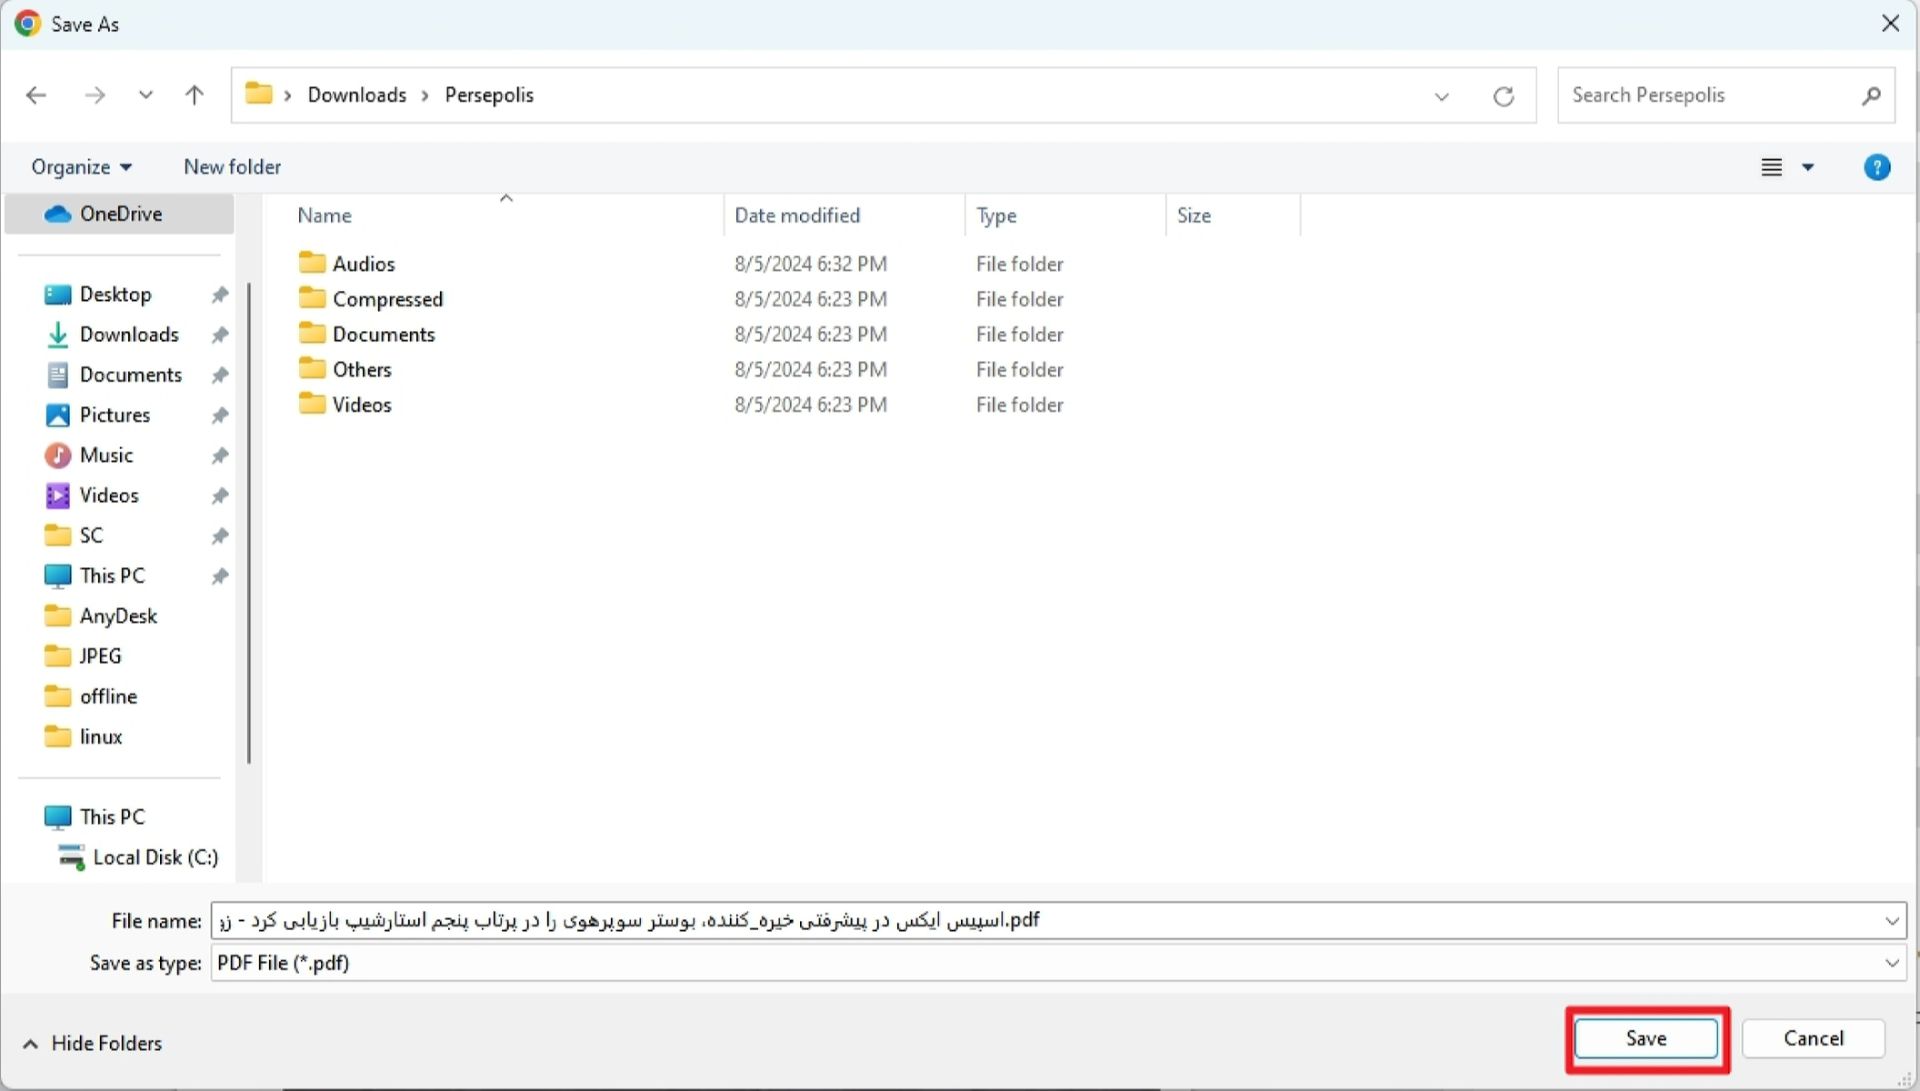
Task: Select Downloads in the breadcrumb path
Action: (x=357, y=95)
